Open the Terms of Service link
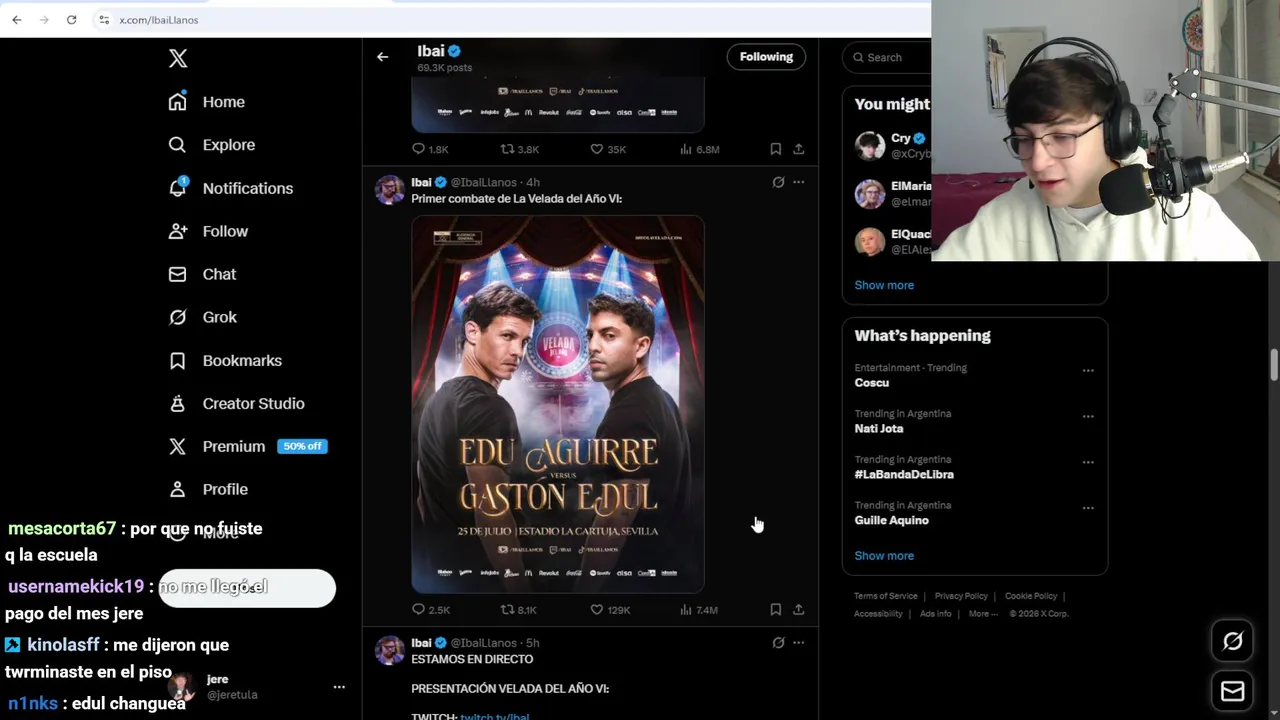 [885, 596]
